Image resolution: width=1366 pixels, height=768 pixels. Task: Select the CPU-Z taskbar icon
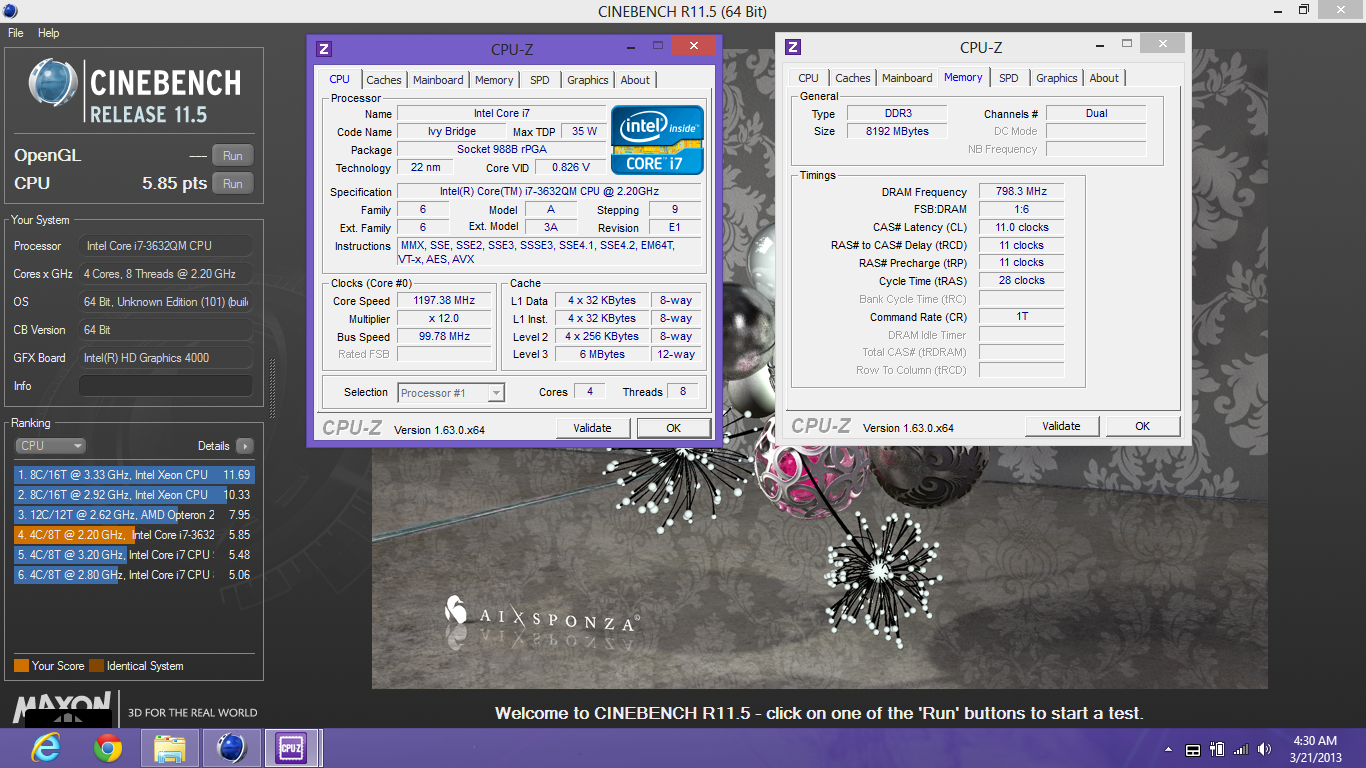coord(291,747)
